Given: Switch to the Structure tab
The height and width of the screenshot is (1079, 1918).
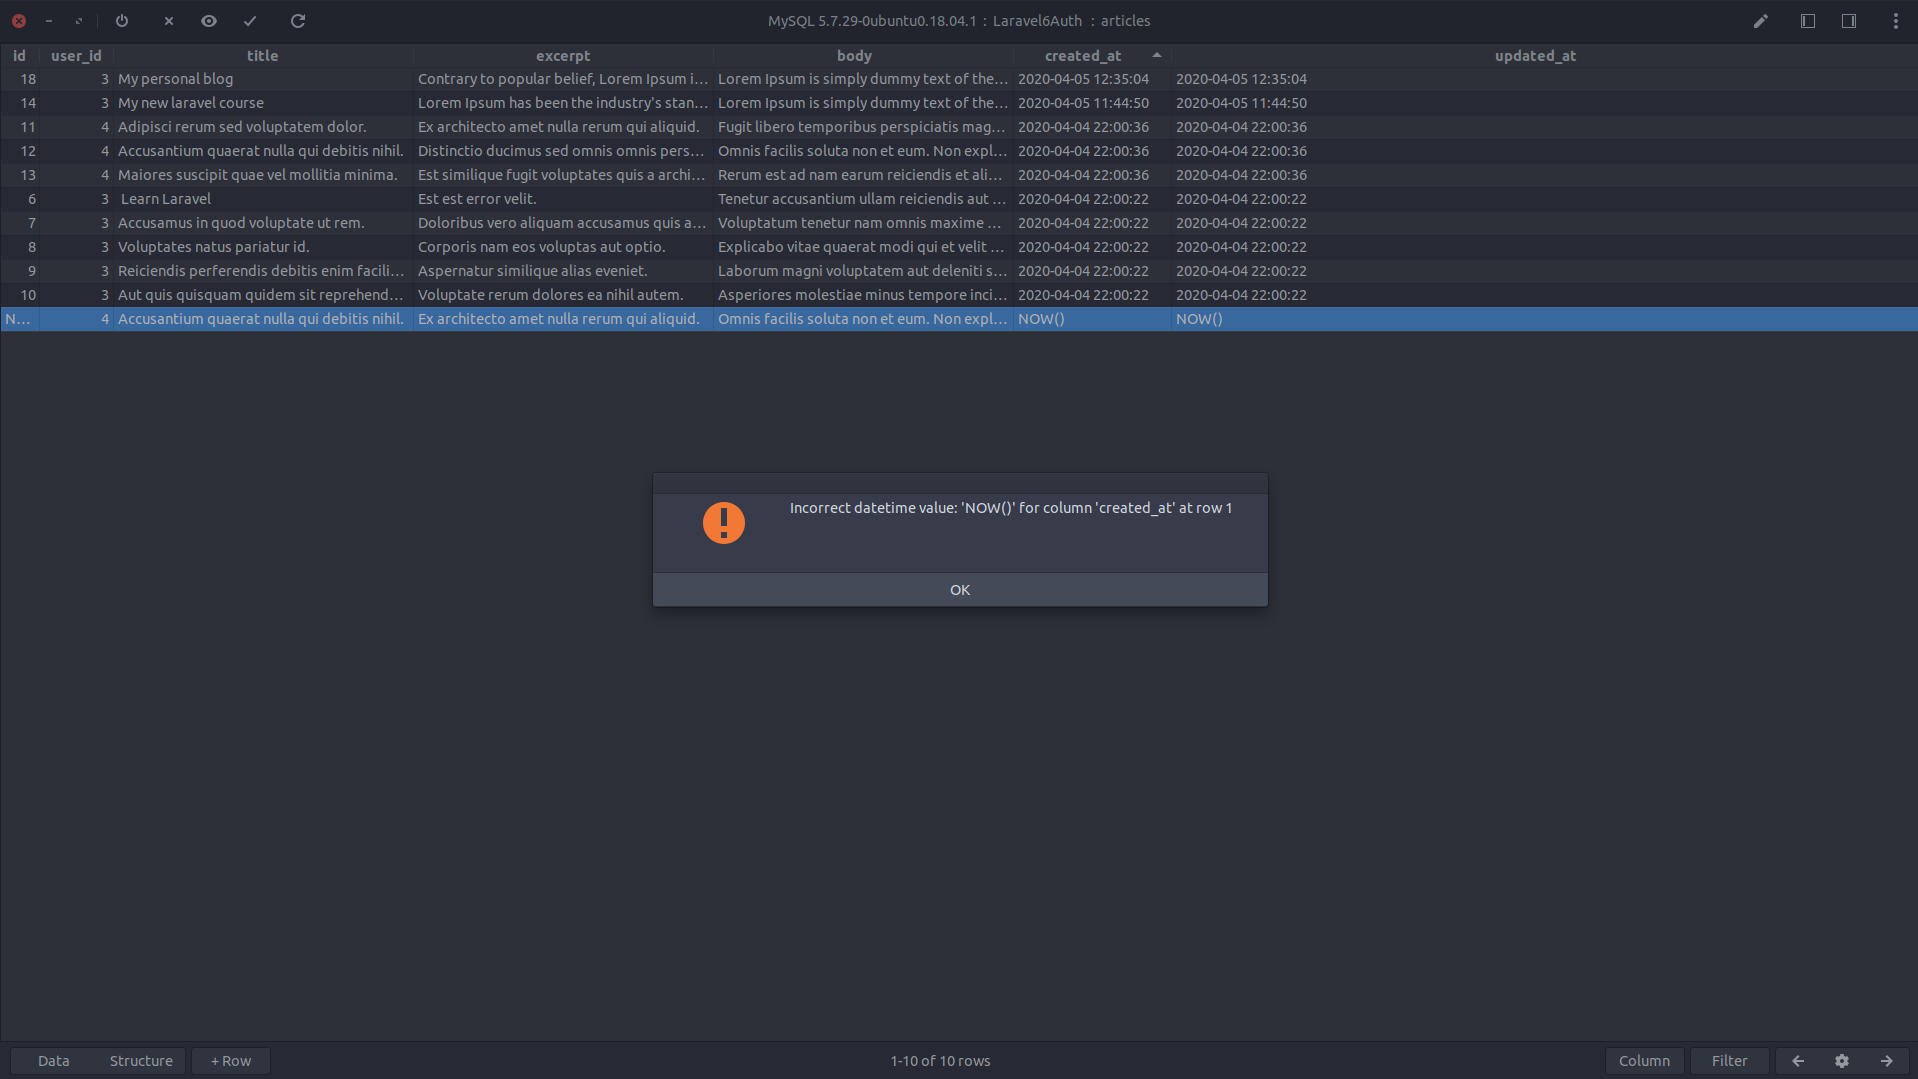Looking at the screenshot, I should (x=140, y=1060).
